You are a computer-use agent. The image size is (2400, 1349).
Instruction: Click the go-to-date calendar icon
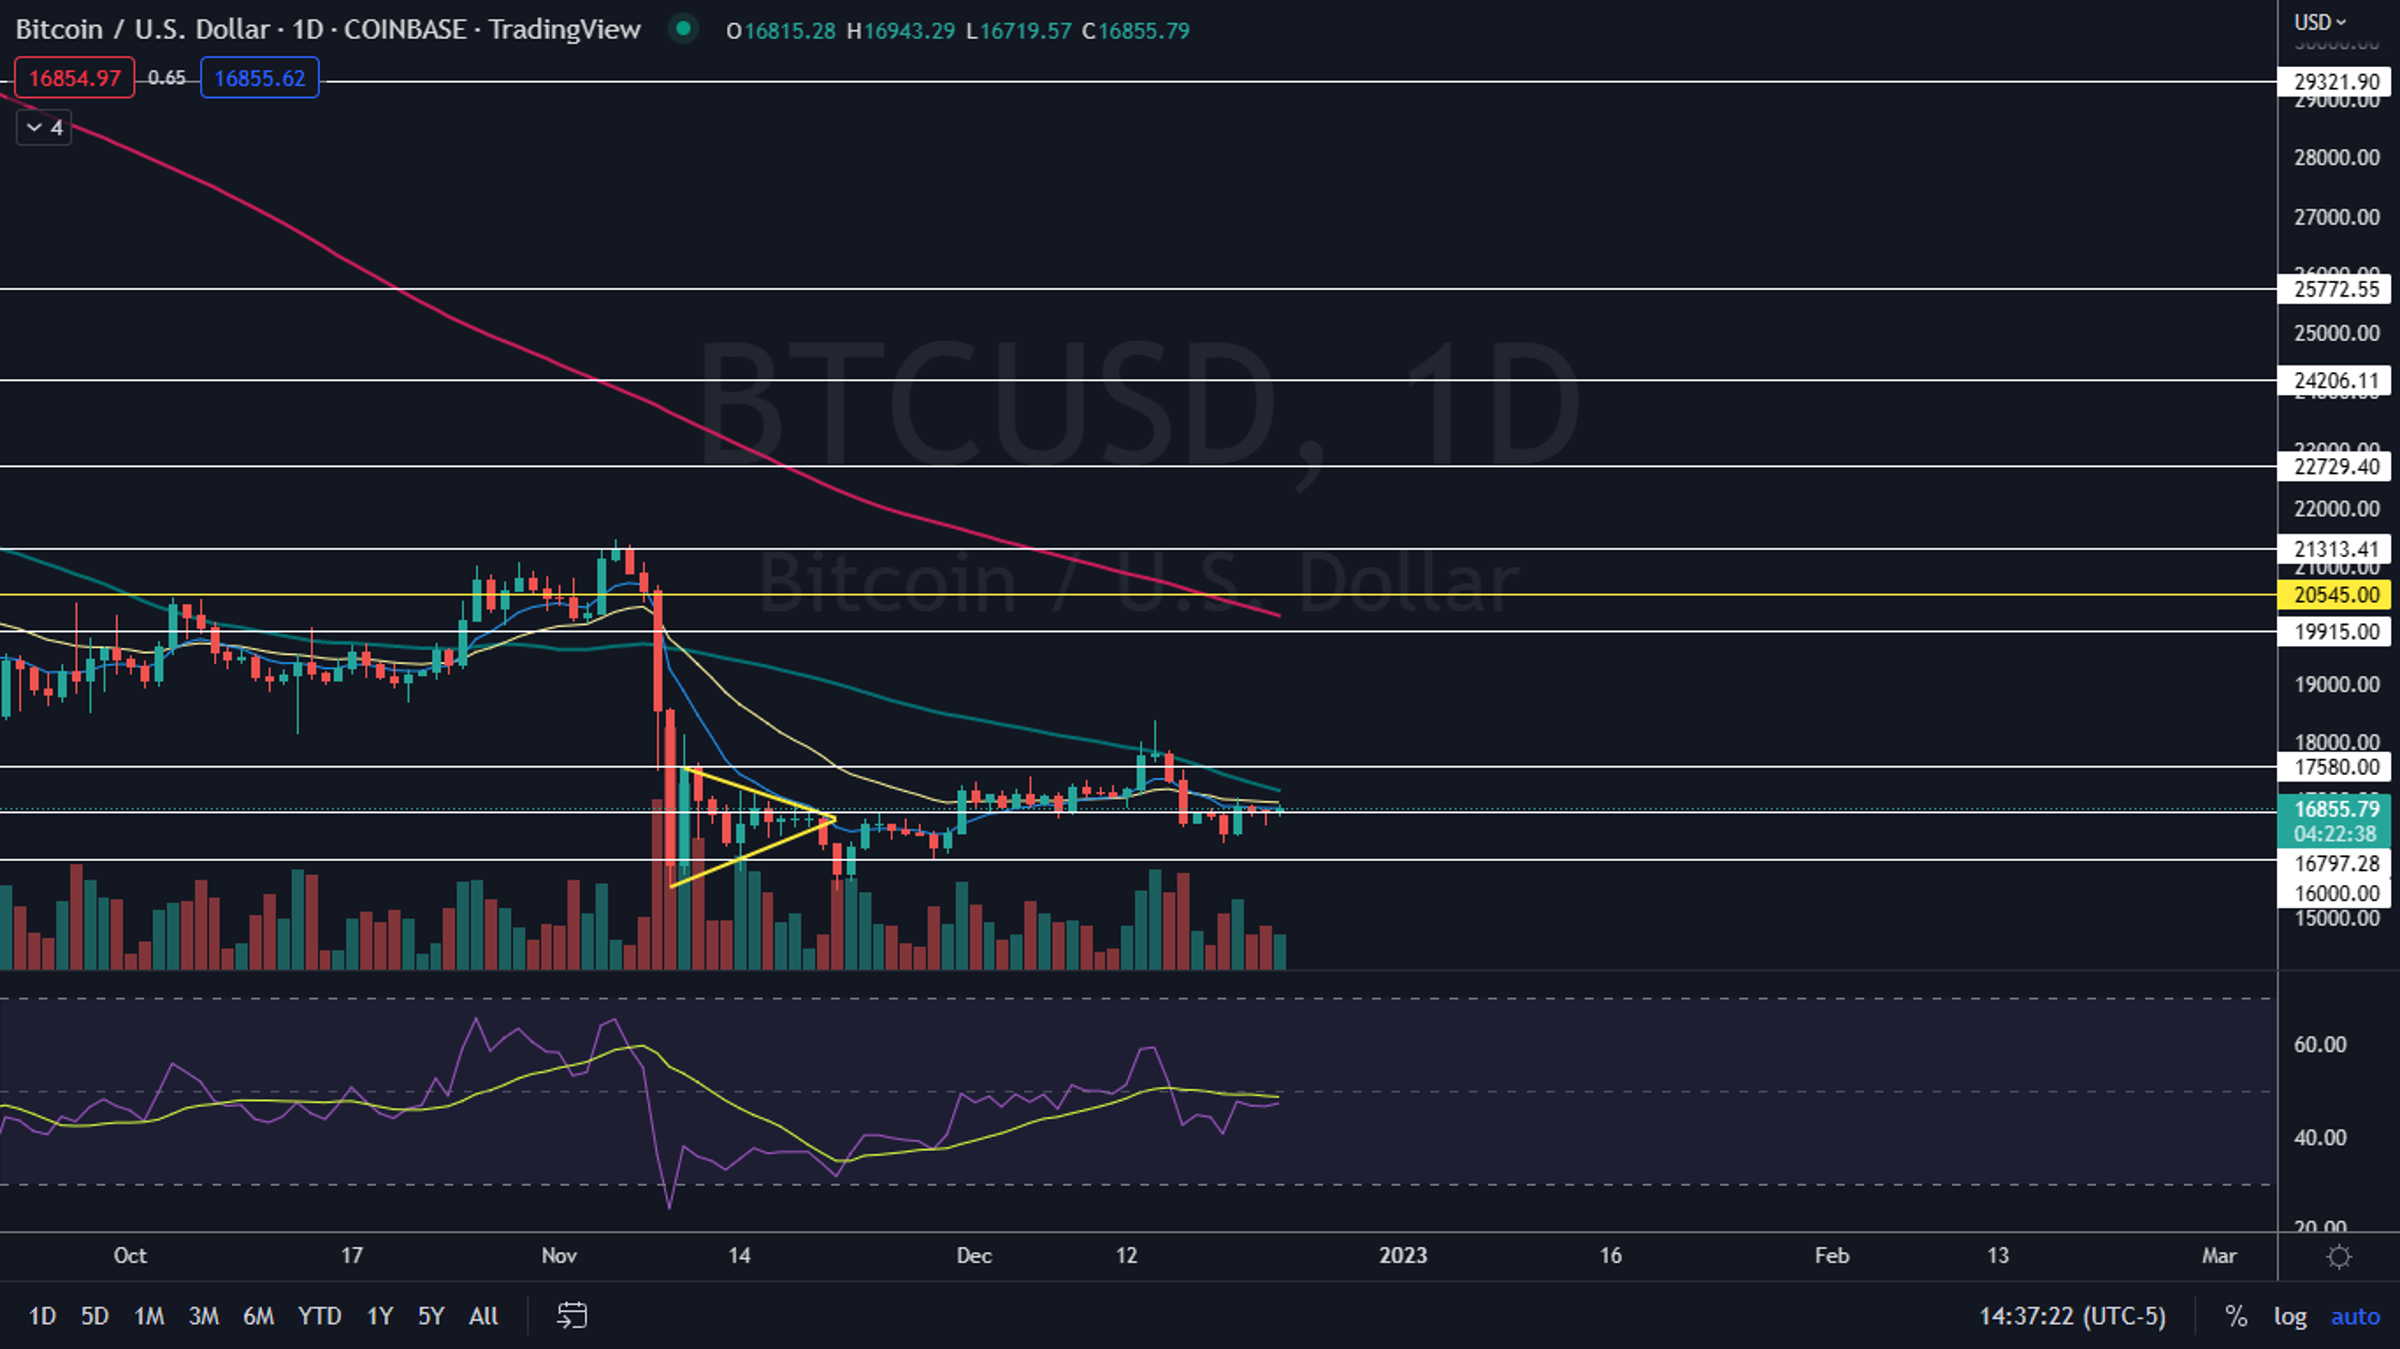click(571, 1315)
